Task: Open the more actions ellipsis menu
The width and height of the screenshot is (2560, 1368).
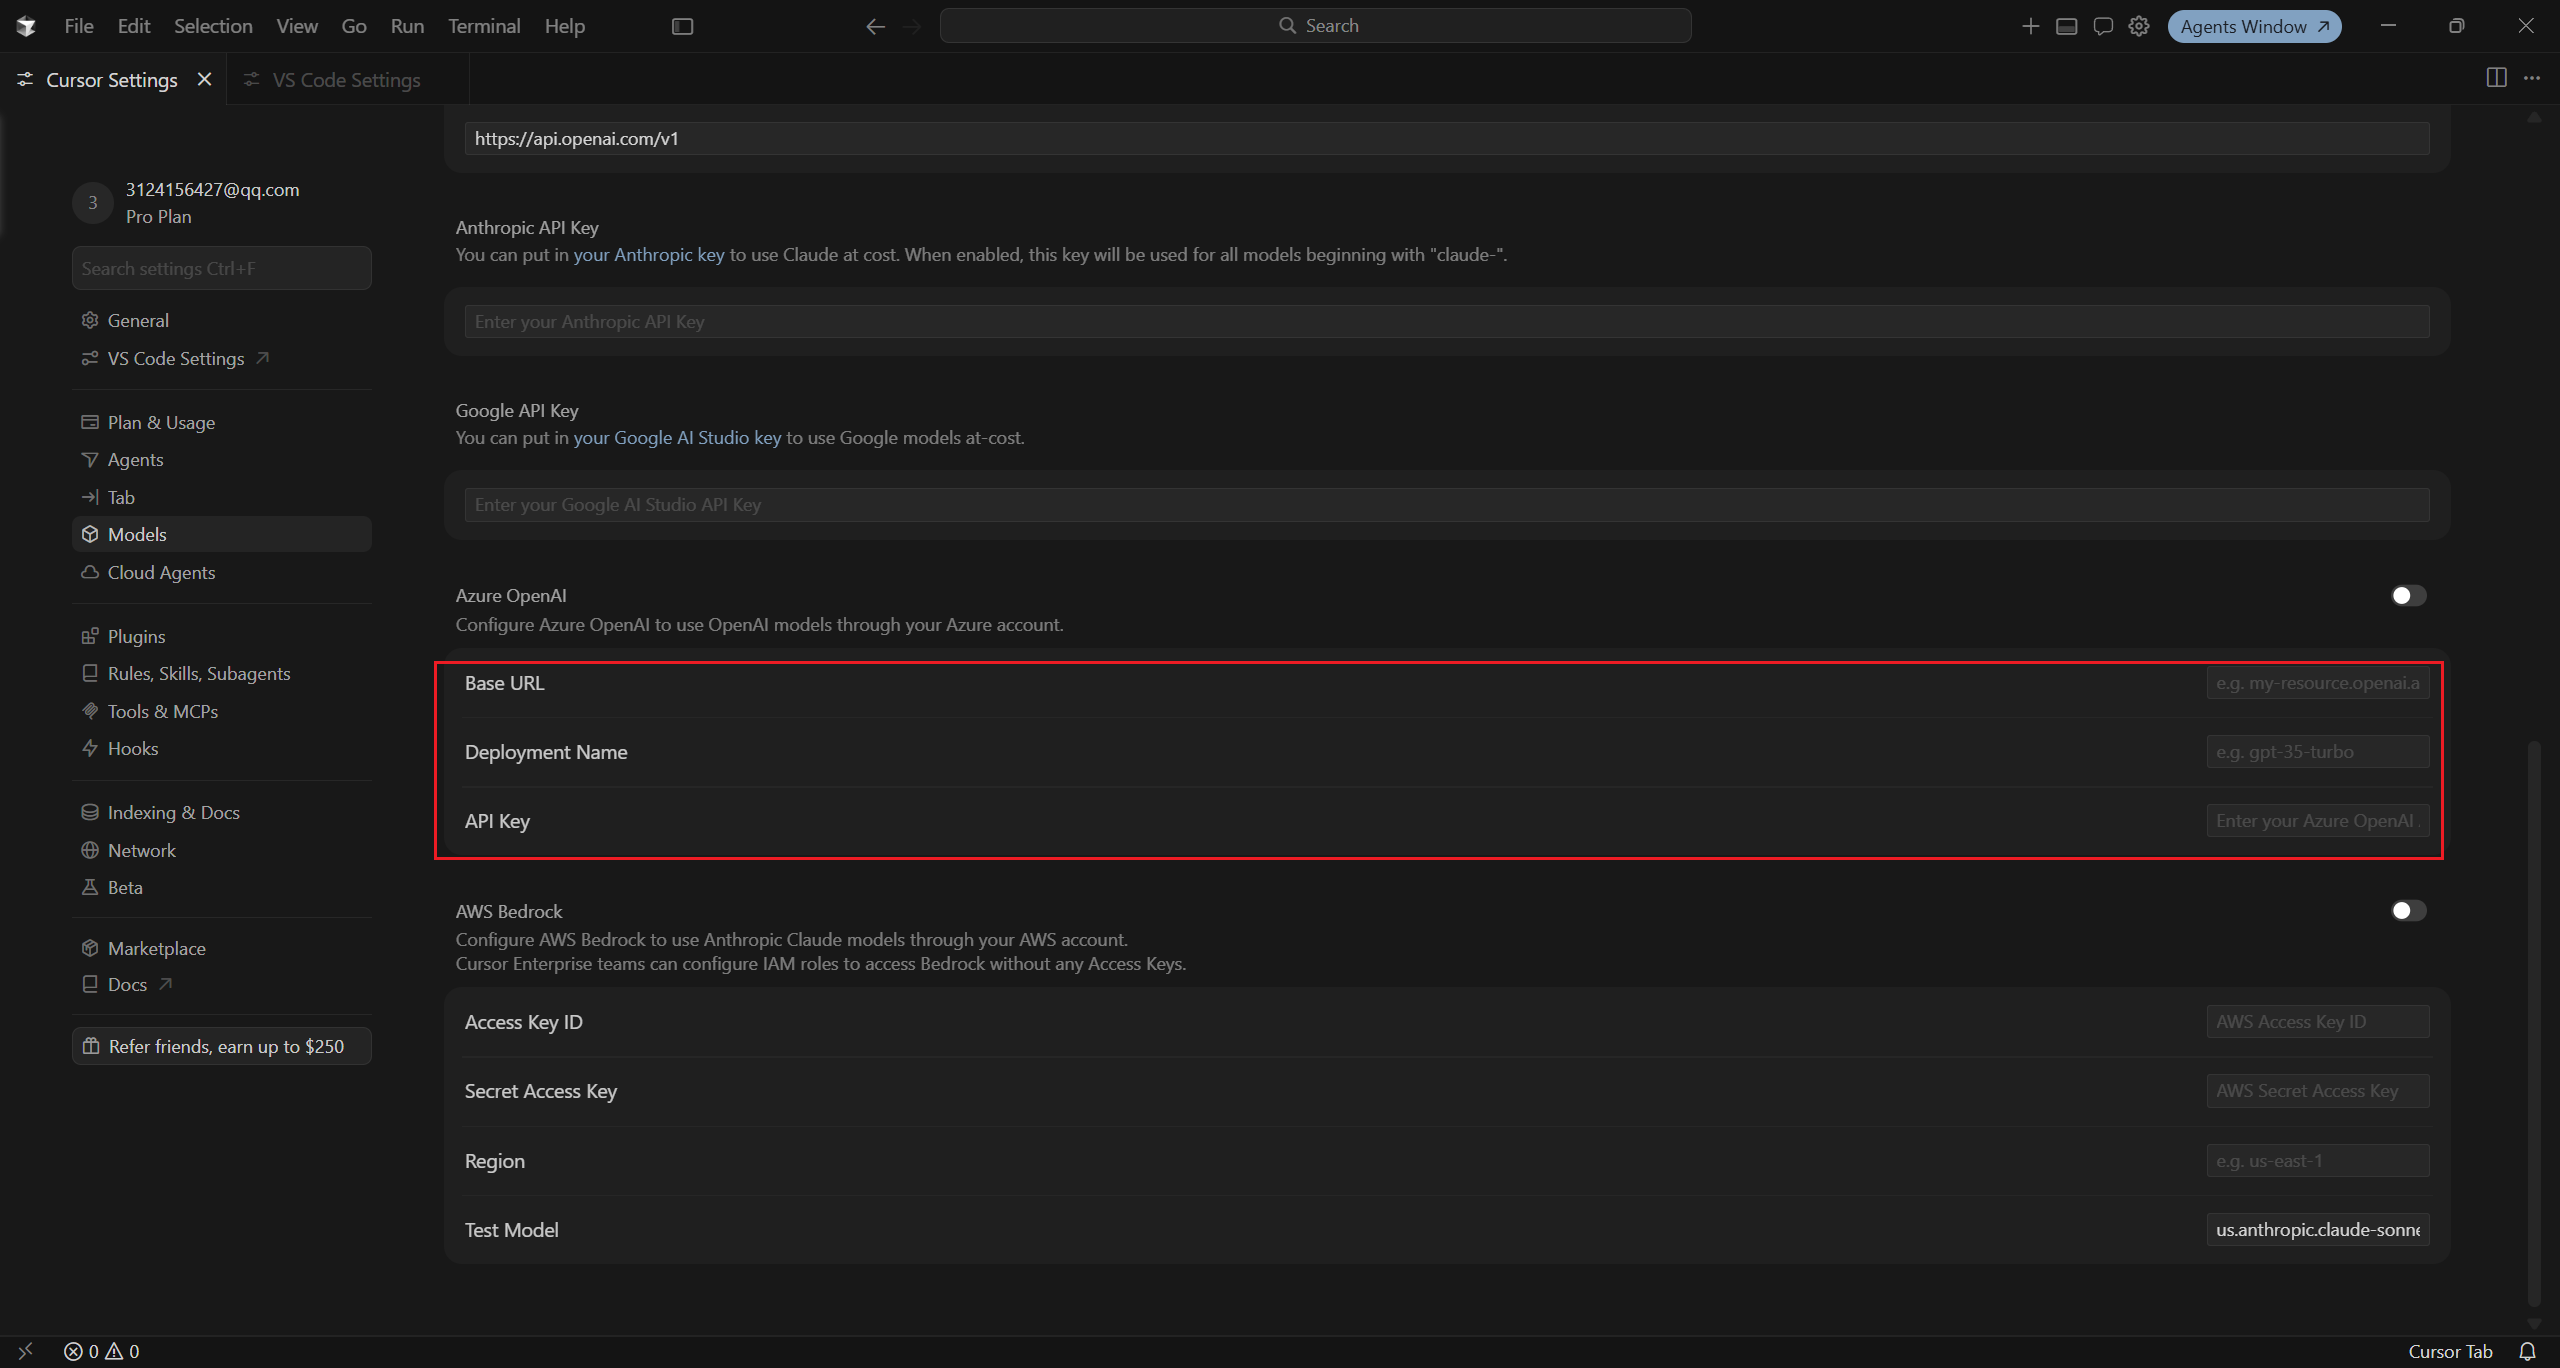Action: (x=2532, y=78)
